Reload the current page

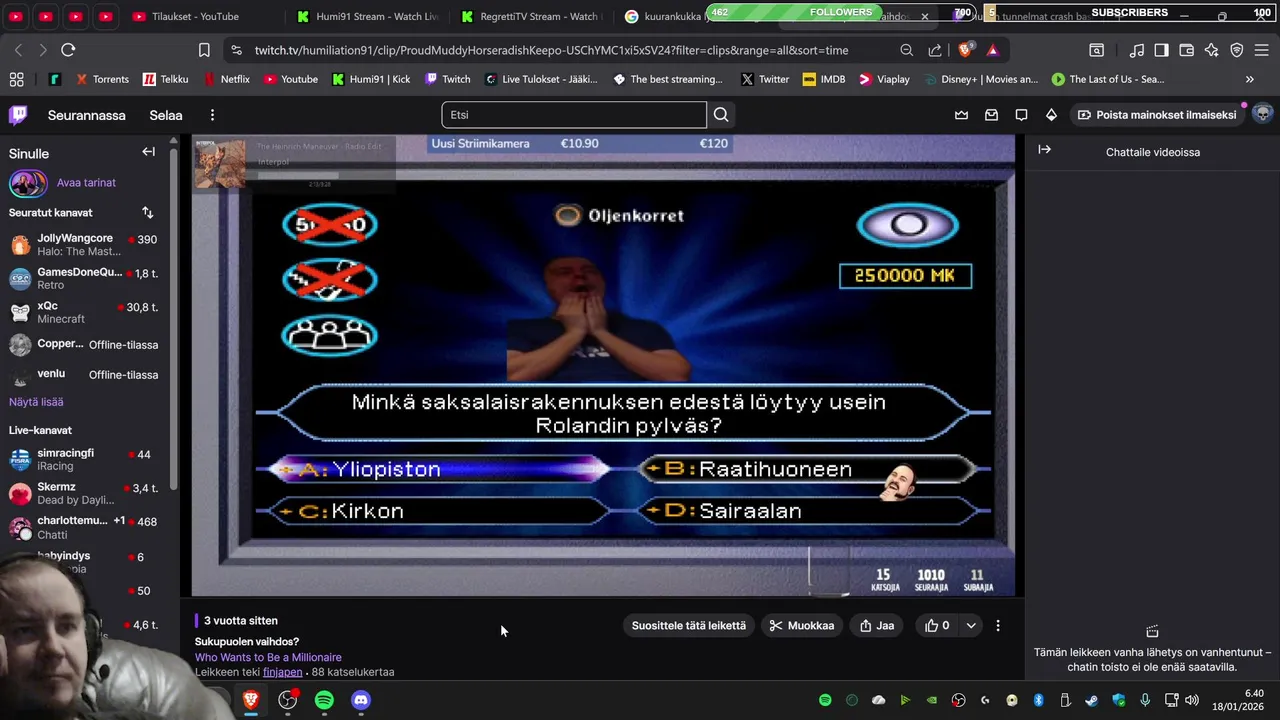click(68, 50)
